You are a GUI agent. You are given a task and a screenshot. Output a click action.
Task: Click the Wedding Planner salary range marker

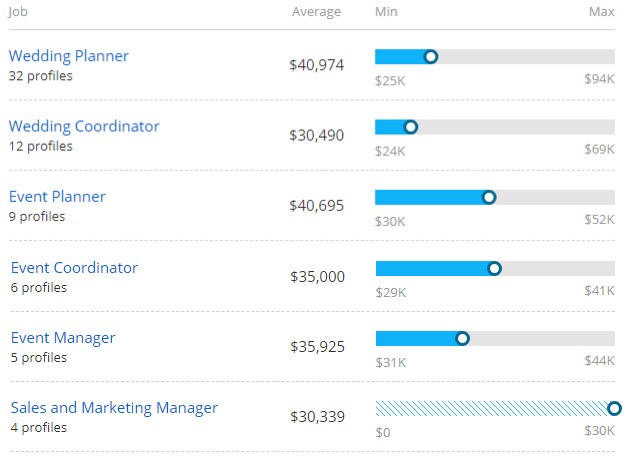tap(431, 57)
